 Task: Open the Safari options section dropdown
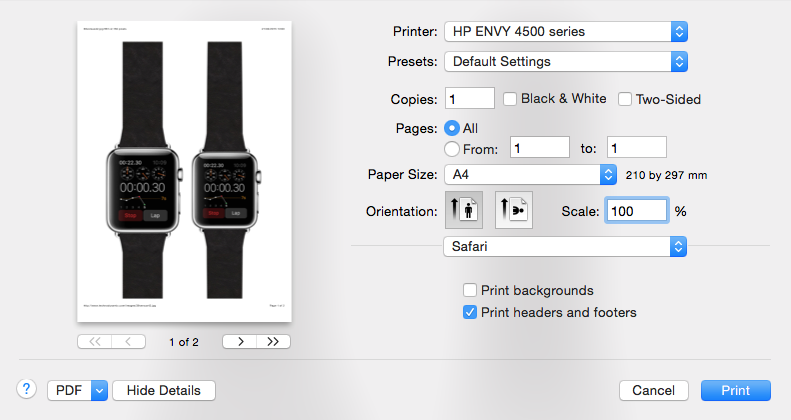(565, 246)
